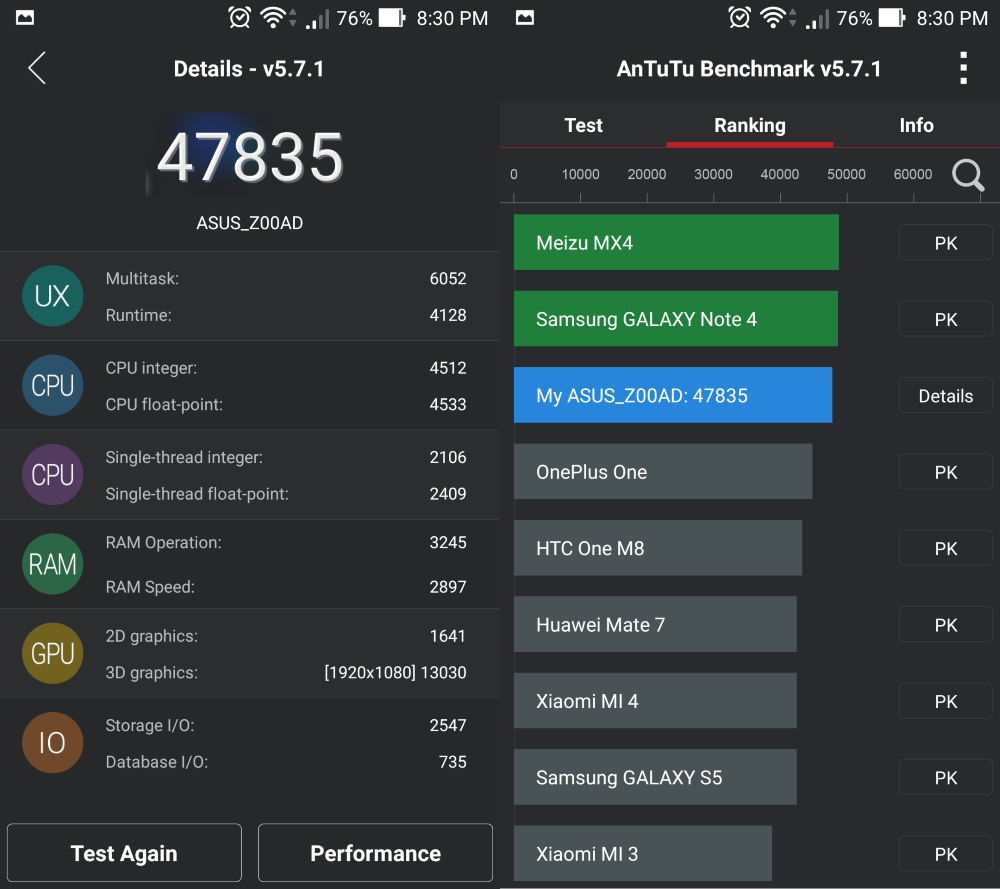
Task: Click PK next to Huawei Mate 7
Action: pyautogui.click(x=946, y=625)
